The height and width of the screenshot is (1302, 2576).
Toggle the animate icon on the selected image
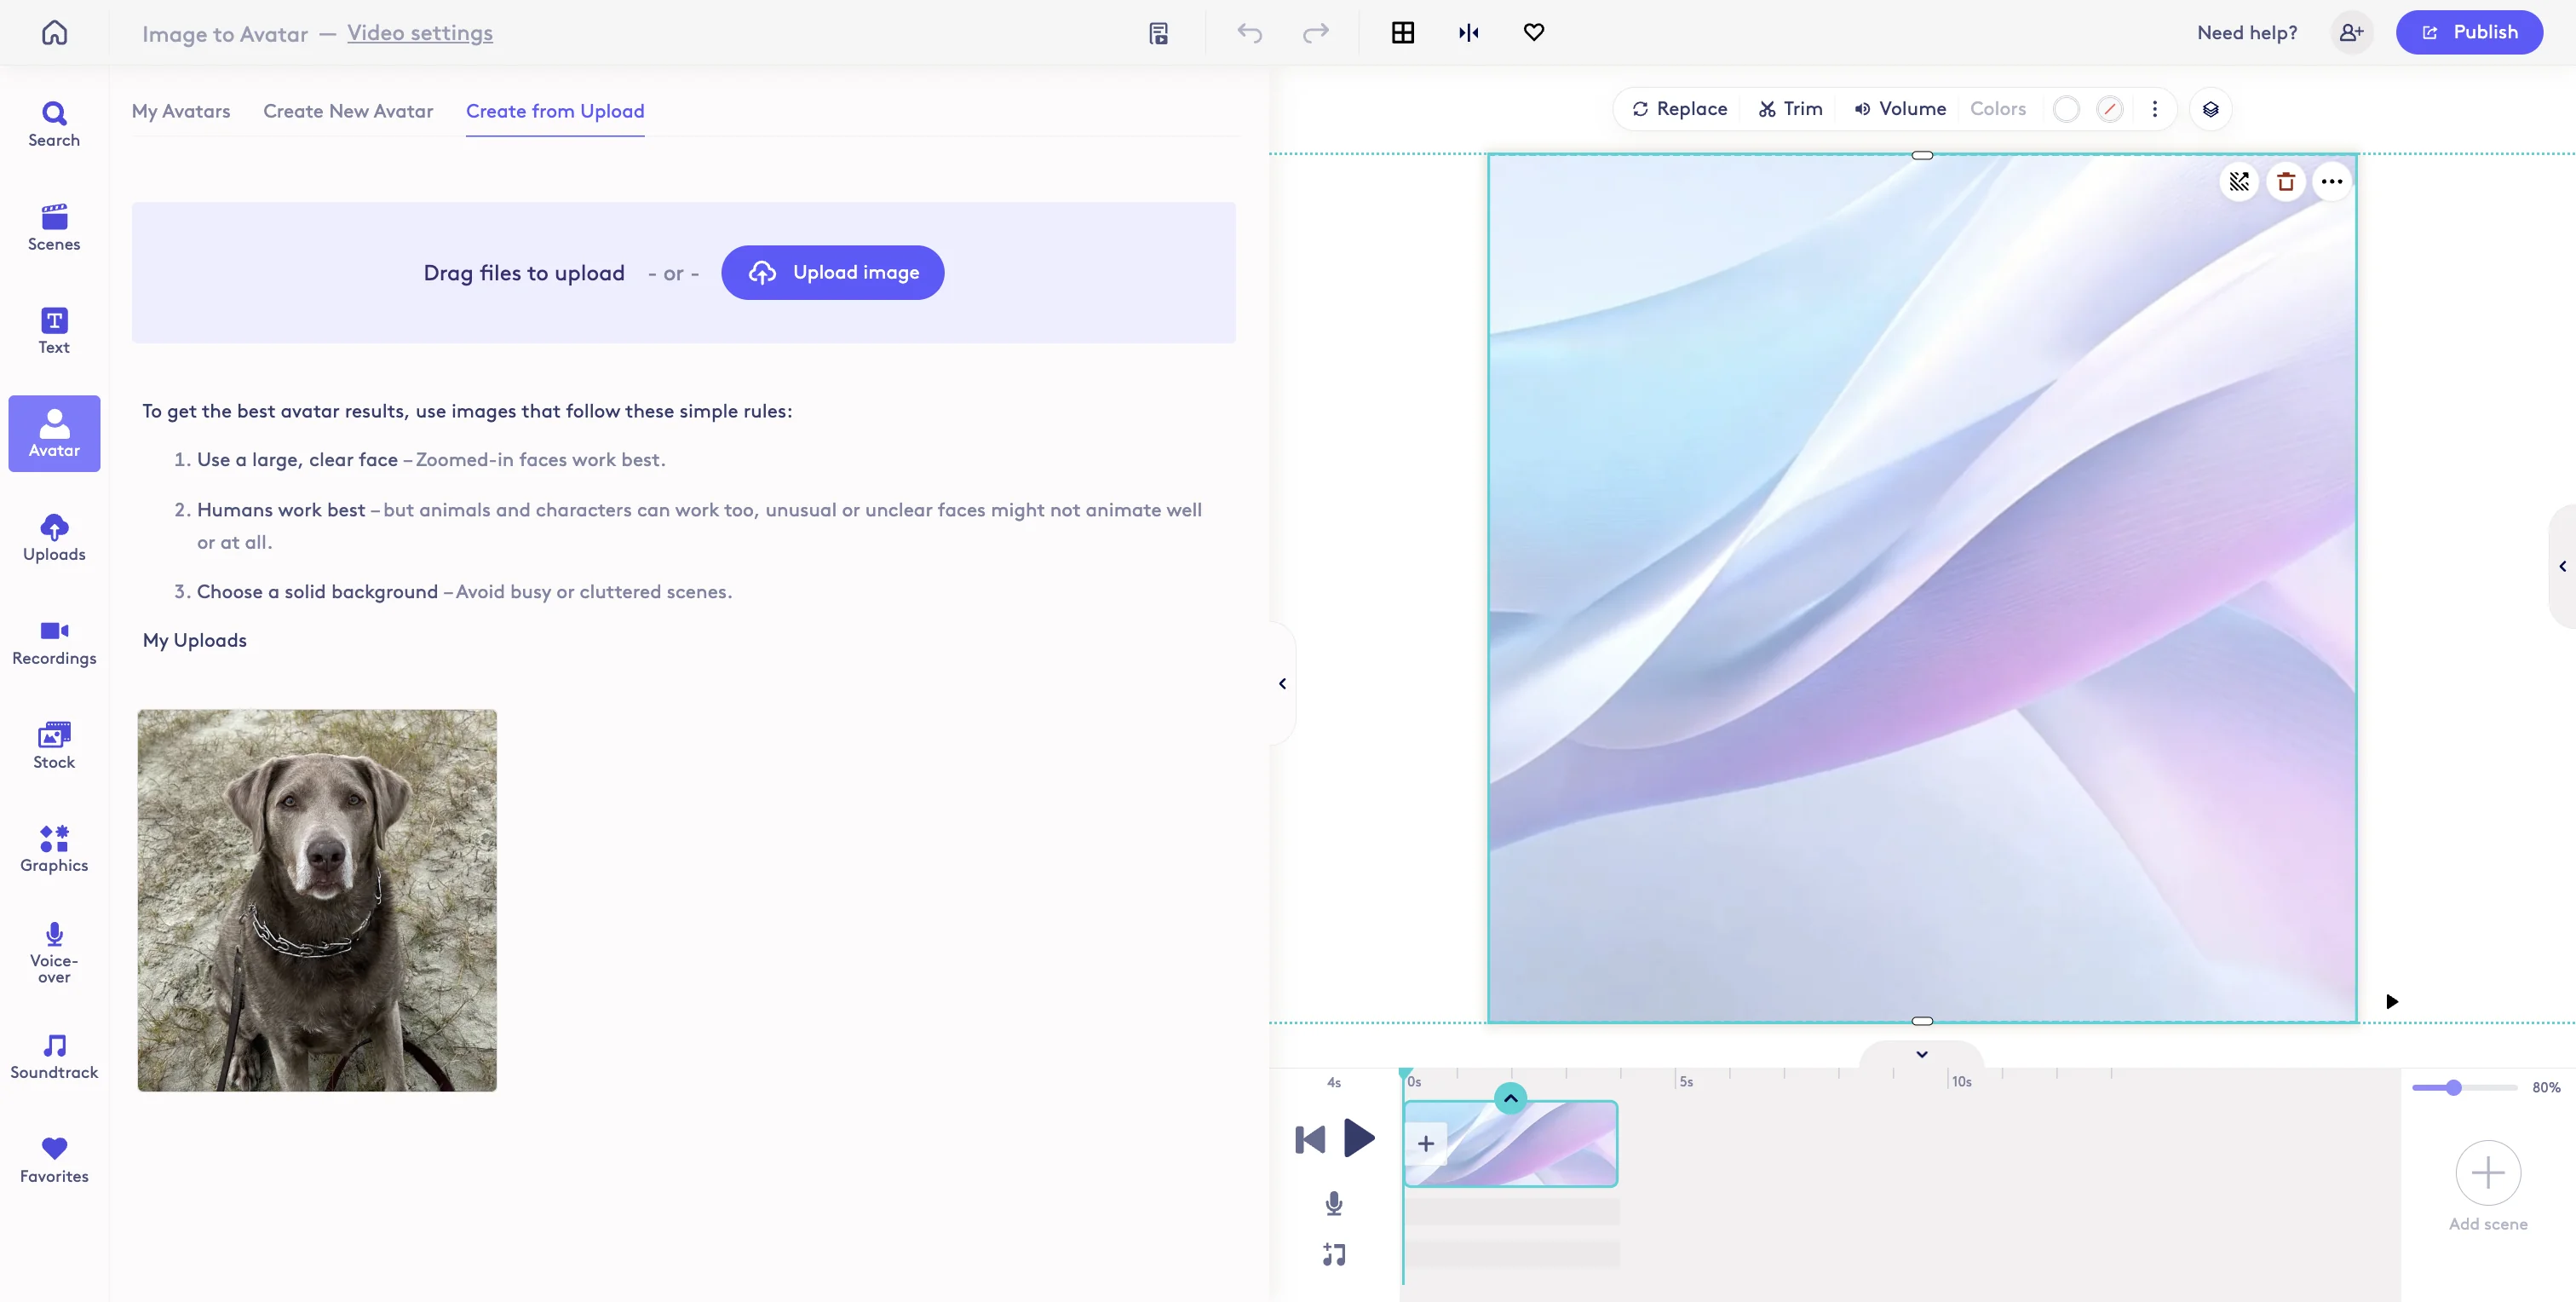click(x=2240, y=181)
